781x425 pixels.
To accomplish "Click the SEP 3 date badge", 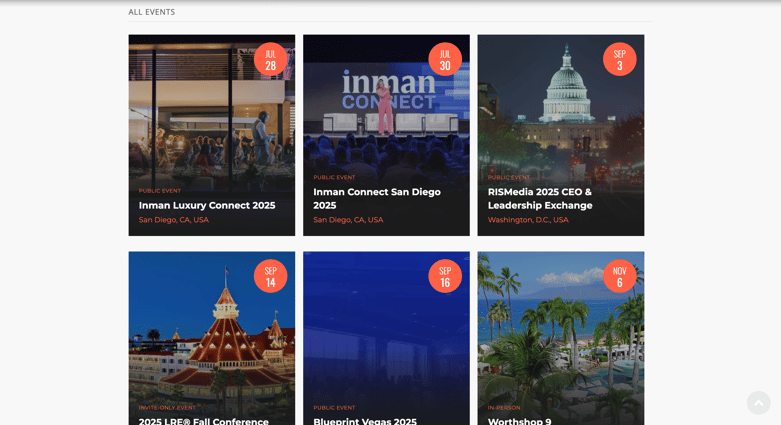I will [x=620, y=59].
